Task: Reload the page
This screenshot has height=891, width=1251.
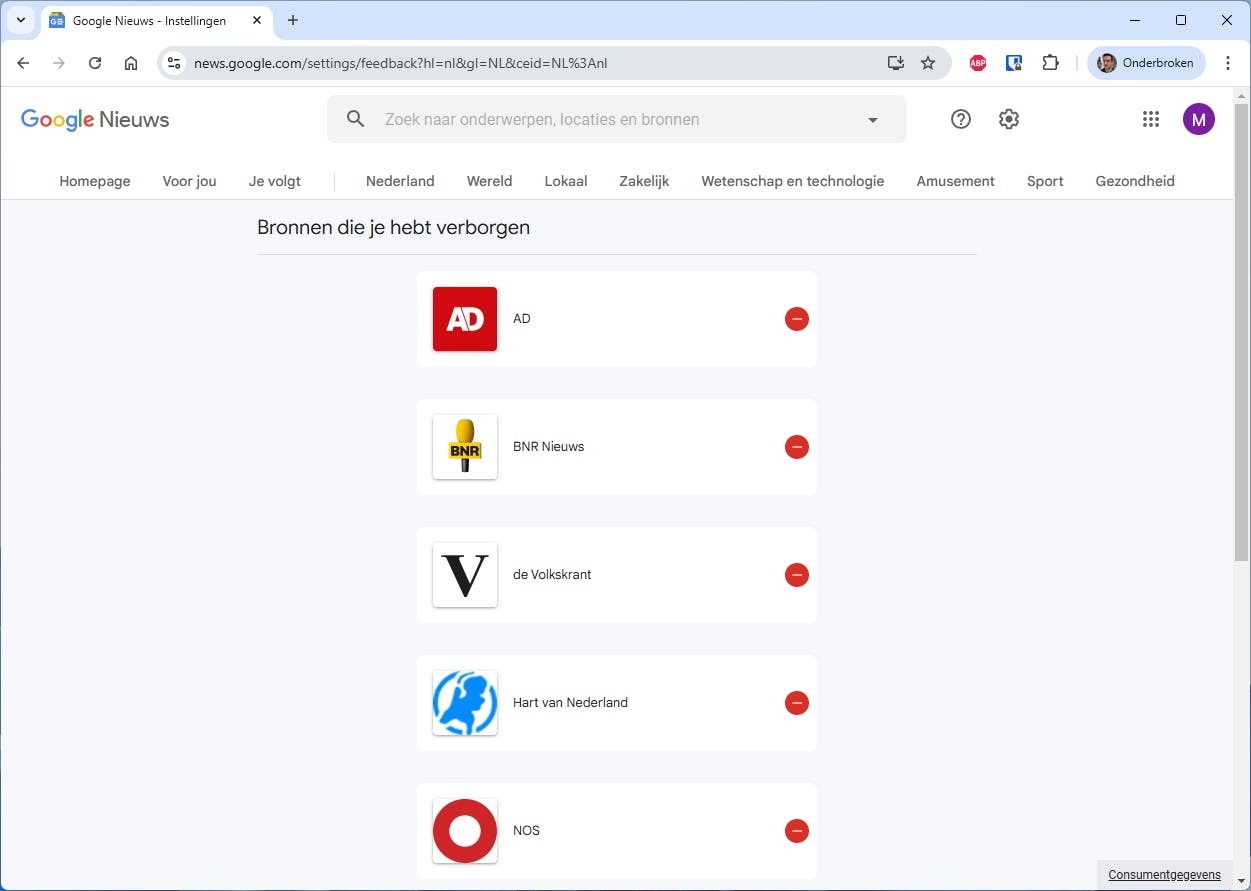Action: [95, 63]
